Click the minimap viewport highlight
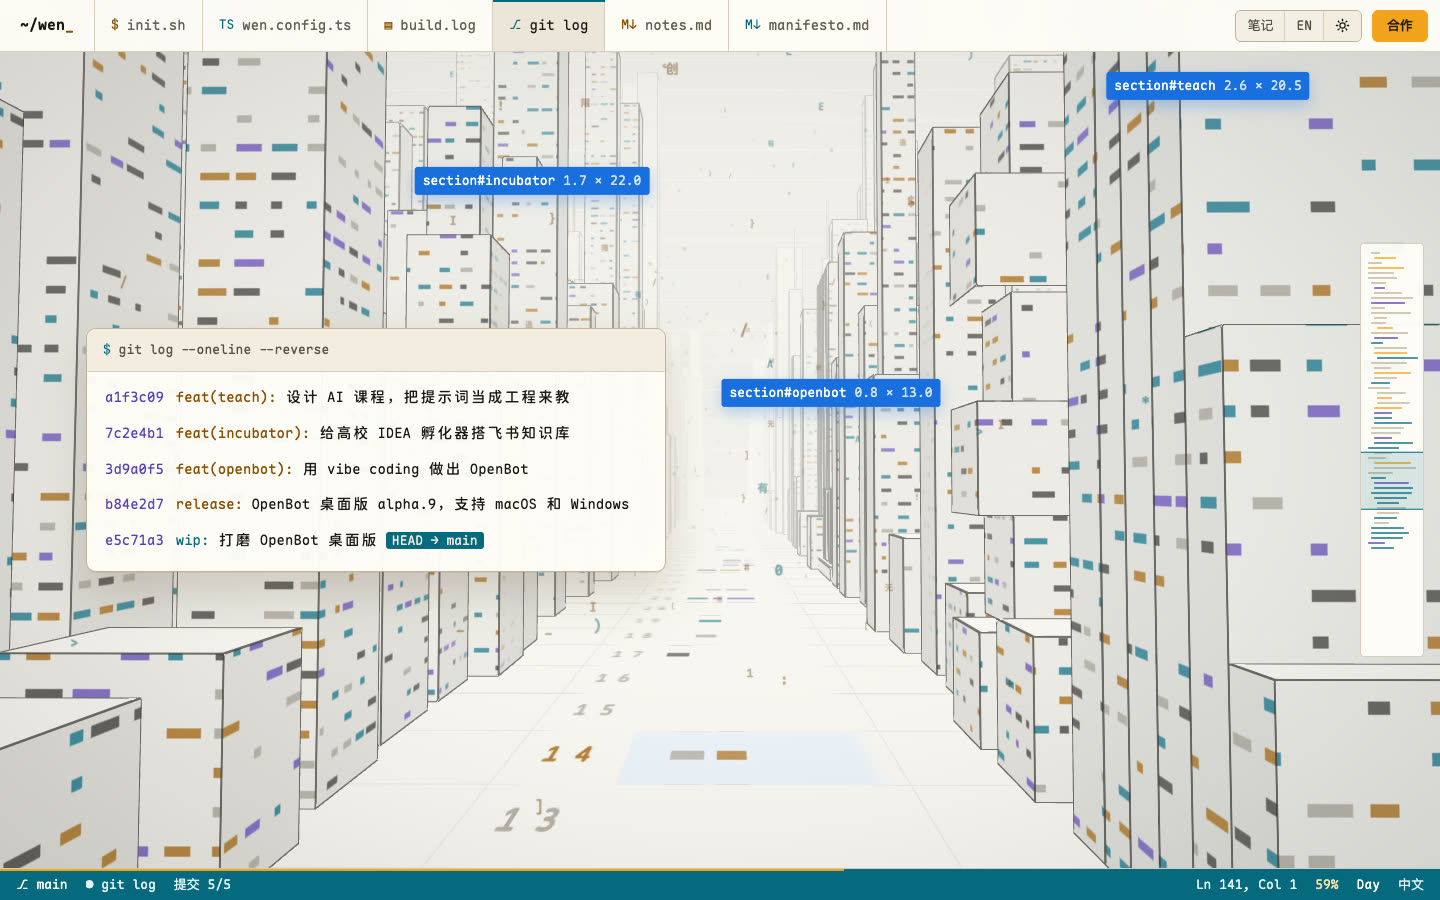The image size is (1440, 900). [1392, 481]
